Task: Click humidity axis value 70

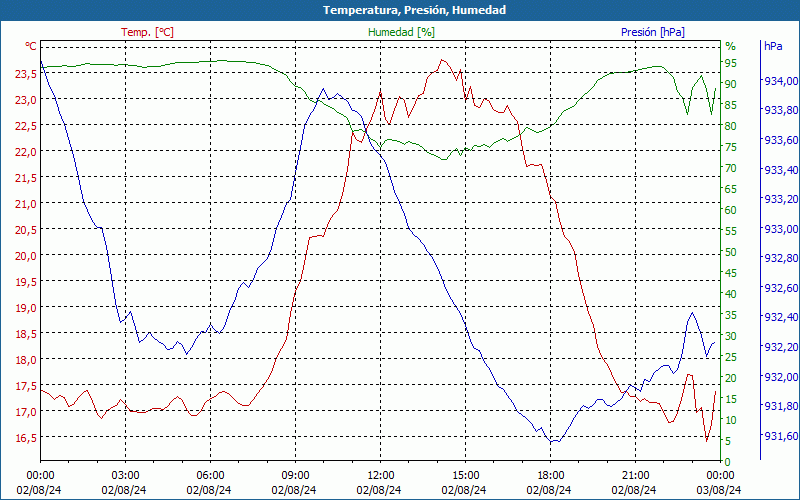Action: (731, 168)
